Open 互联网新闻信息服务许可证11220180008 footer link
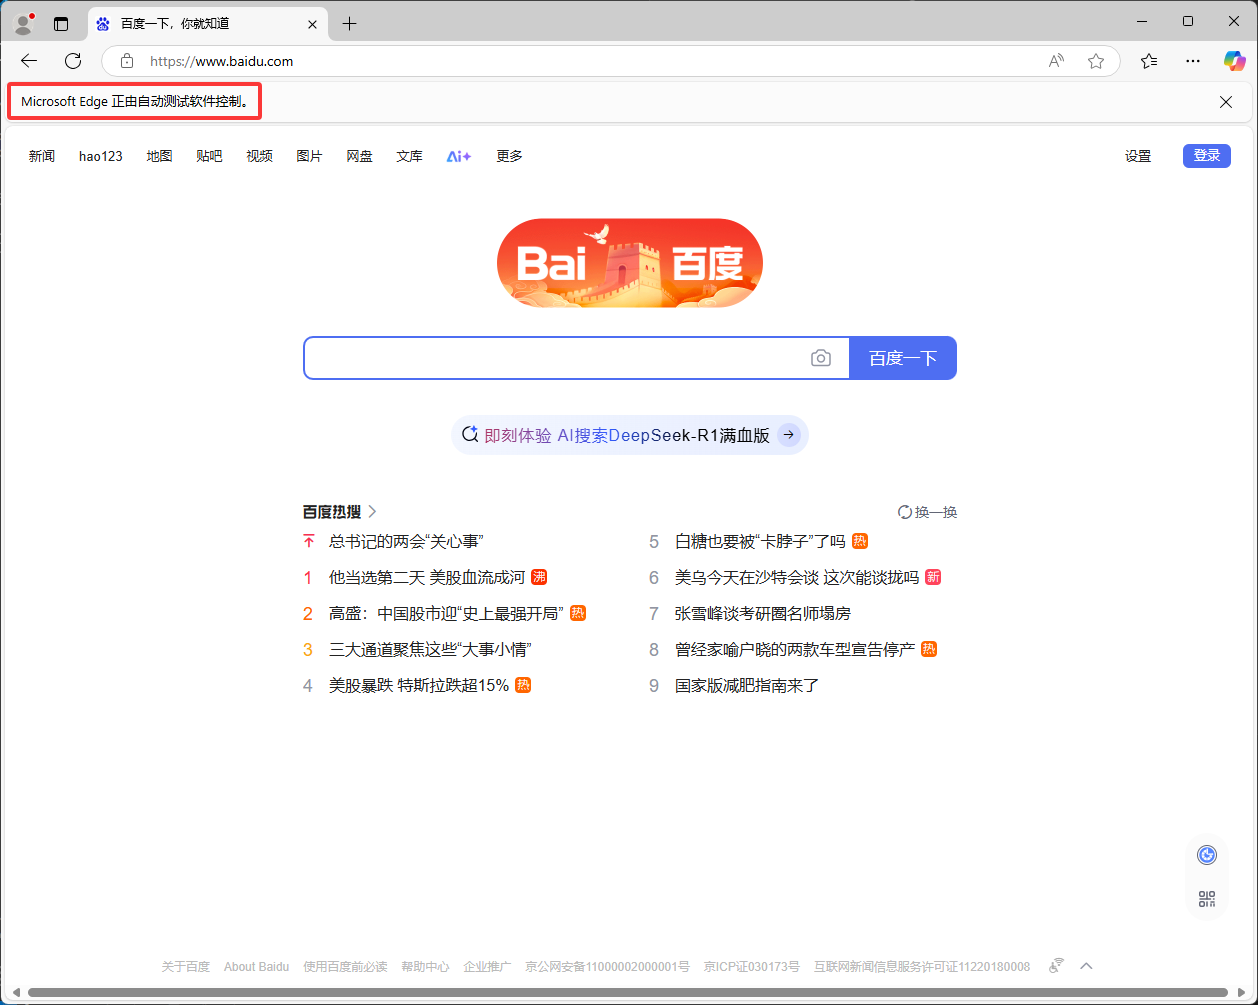 pos(922,967)
